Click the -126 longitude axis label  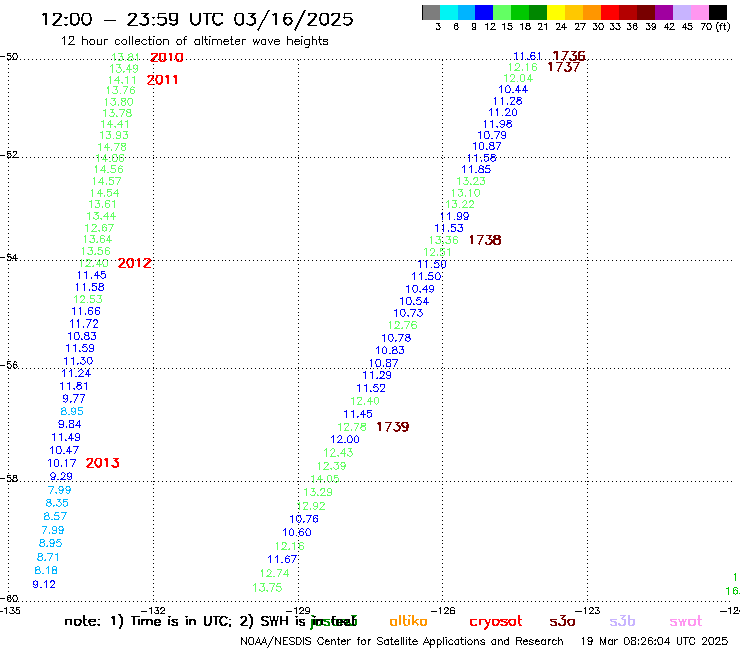click(x=443, y=610)
